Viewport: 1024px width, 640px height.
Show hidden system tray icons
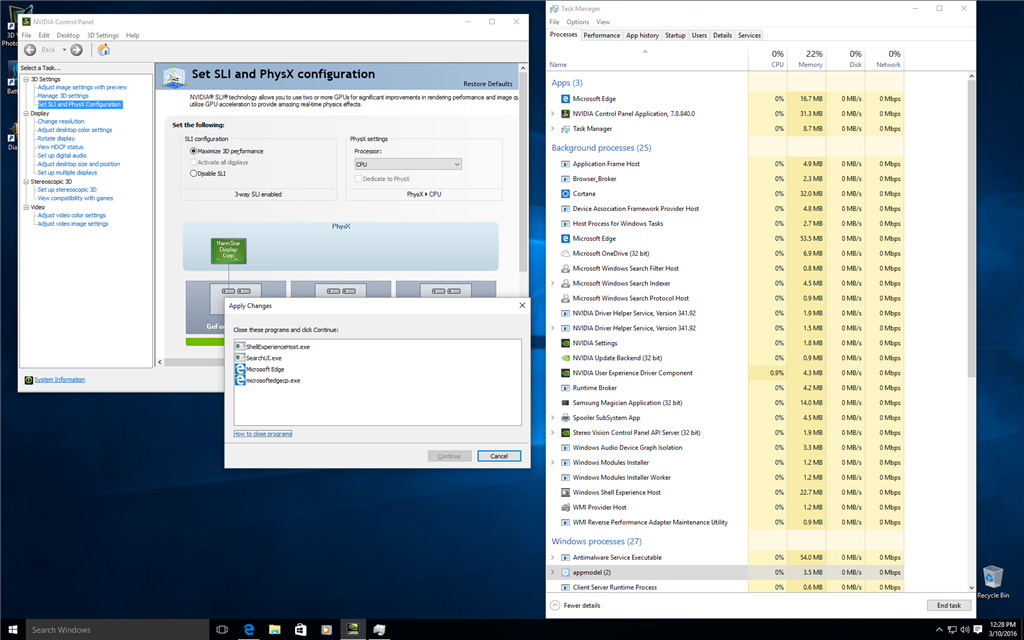[938, 630]
